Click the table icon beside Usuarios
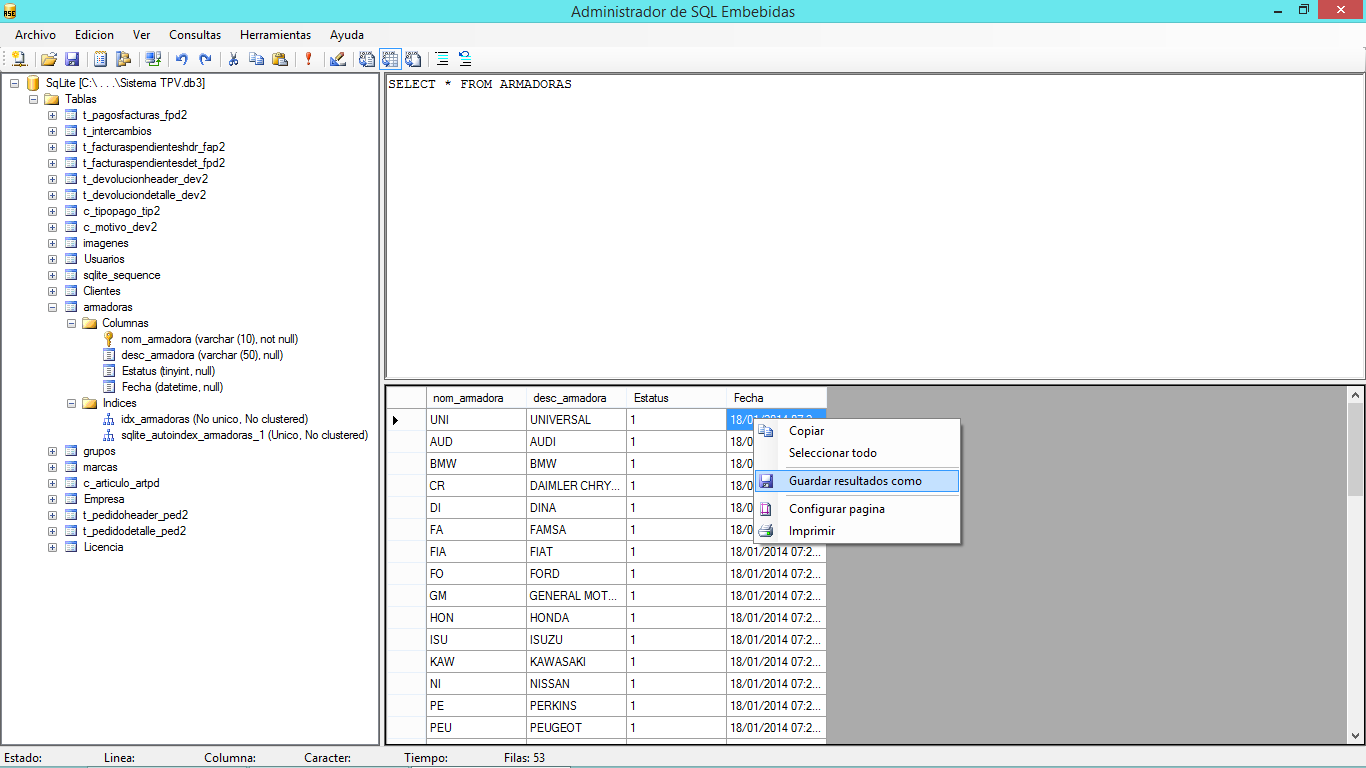Viewport: 1366px width, 768px height. coord(71,259)
